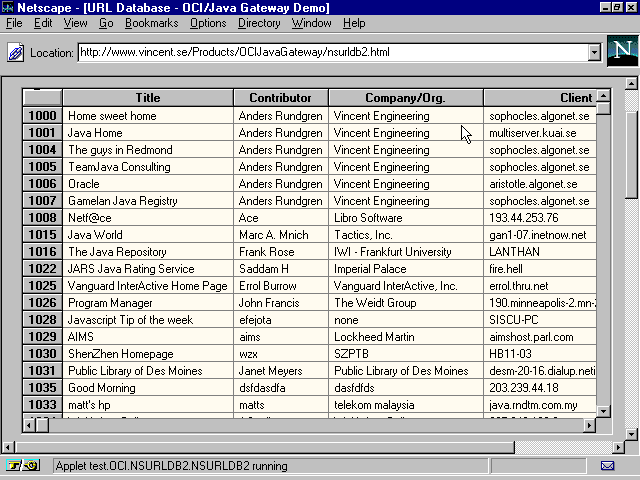Click browser page scroll right arrow
The image size is (640, 480).
tap(618, 447)
